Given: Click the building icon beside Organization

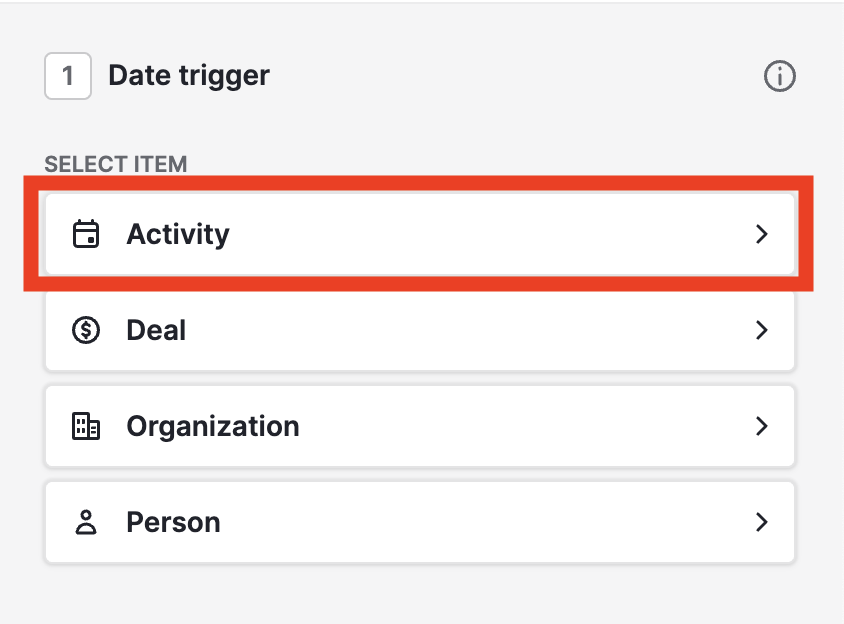Looking at the screenshot, I should pos(87,426).
